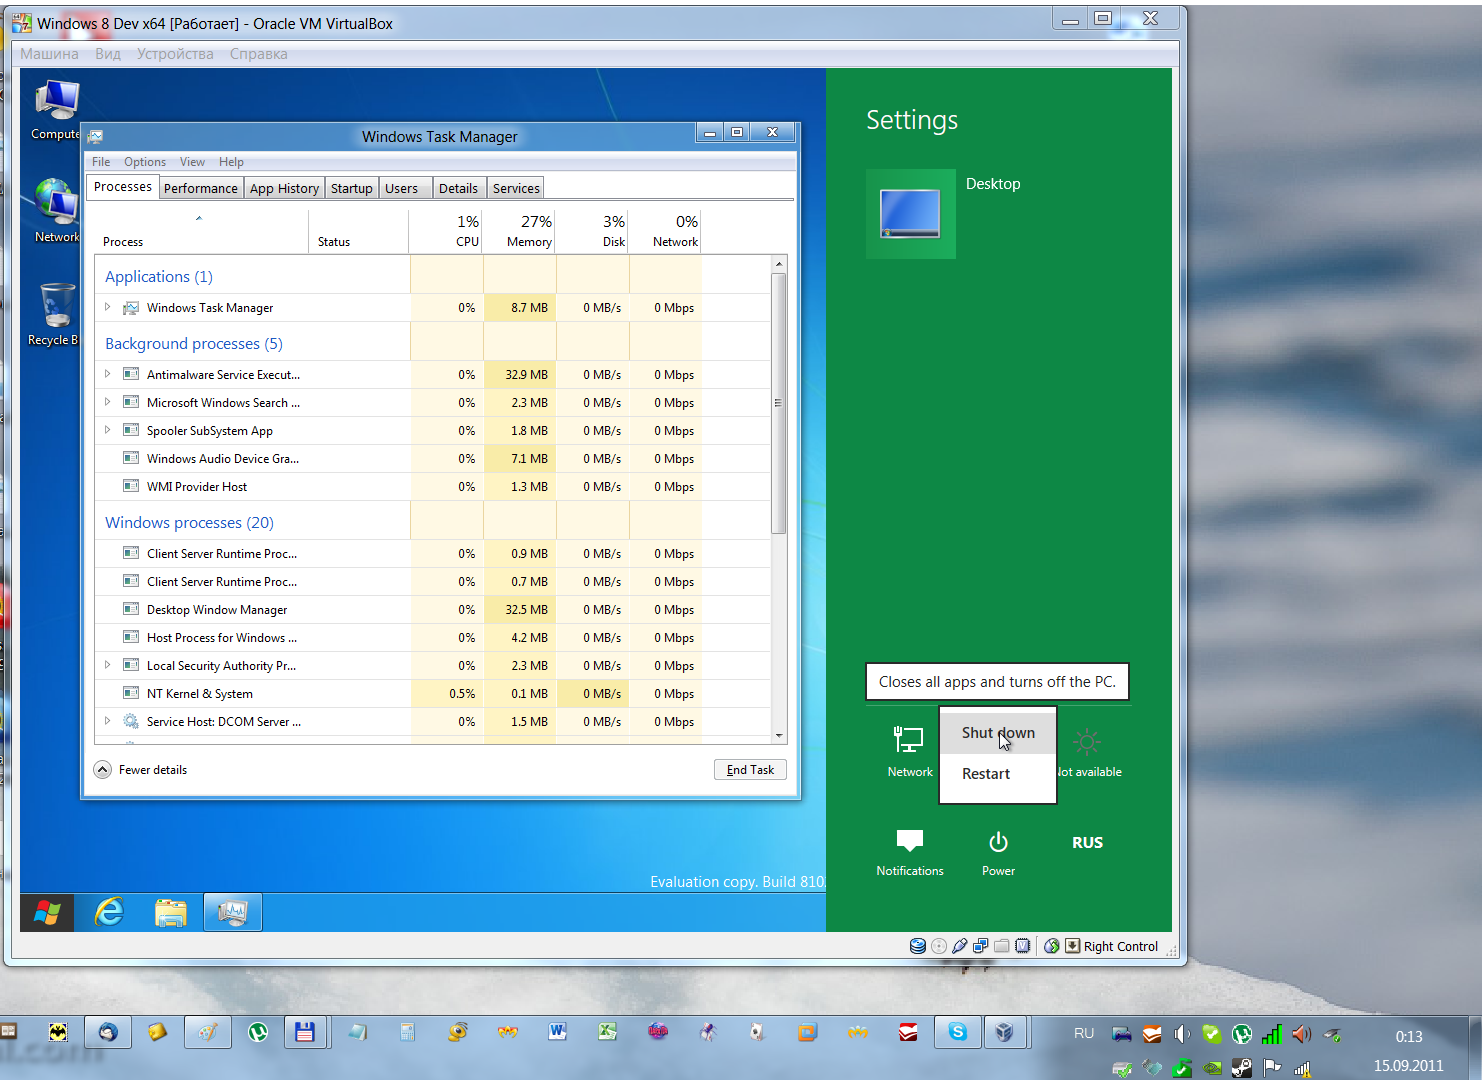Image resolution: width=1482 pixels, height=1083 pixels.
Task: Open Notifications in the Settings panel
Action: [909, 853]
